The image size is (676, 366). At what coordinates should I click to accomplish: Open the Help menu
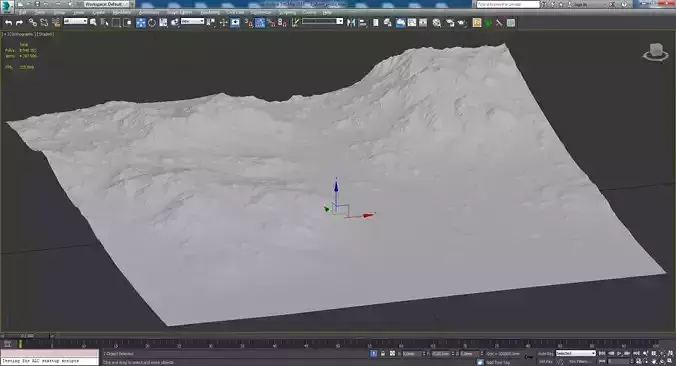coord(328,13)
